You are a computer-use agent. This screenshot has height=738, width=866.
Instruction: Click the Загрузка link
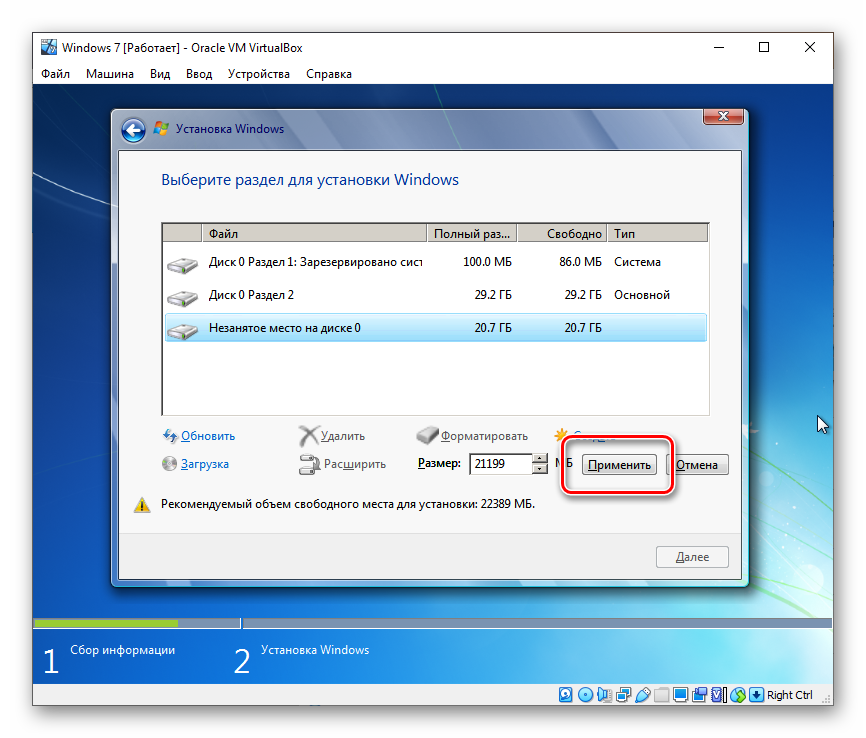[204, 464]
